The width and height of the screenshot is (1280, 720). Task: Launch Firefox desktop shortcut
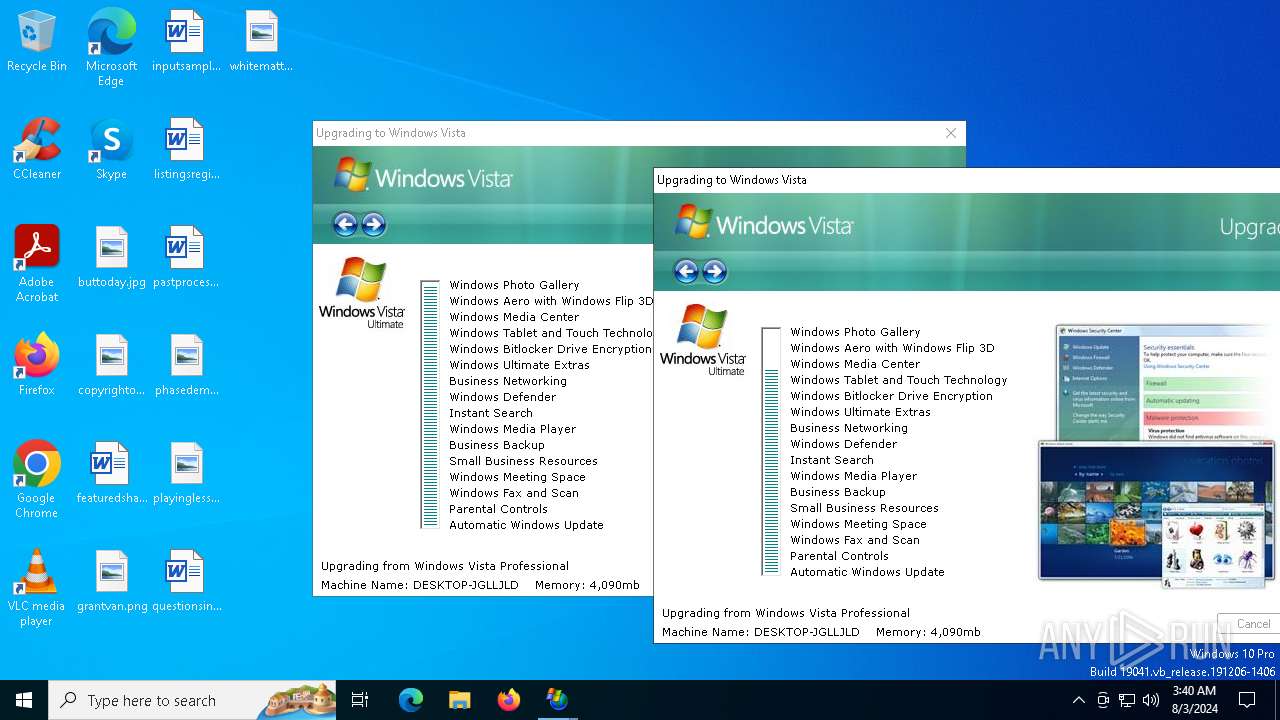click(37, 366)
